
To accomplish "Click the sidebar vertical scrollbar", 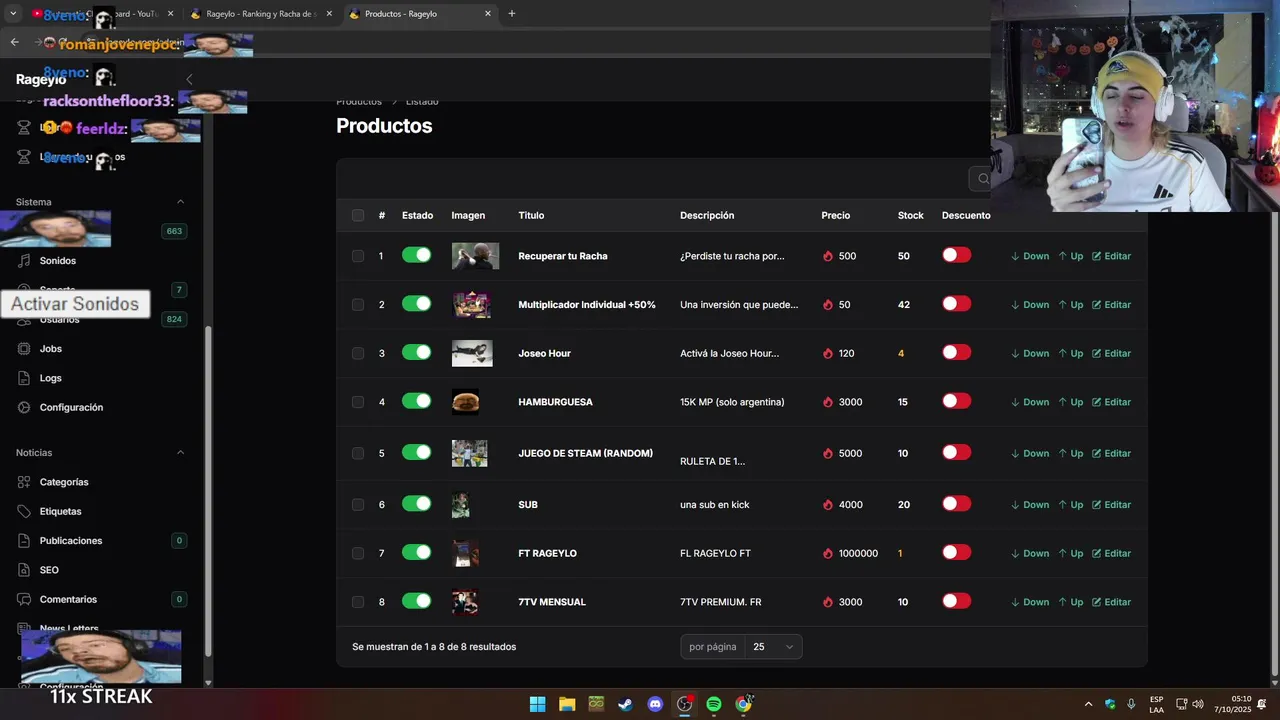I will click(208, 490).
